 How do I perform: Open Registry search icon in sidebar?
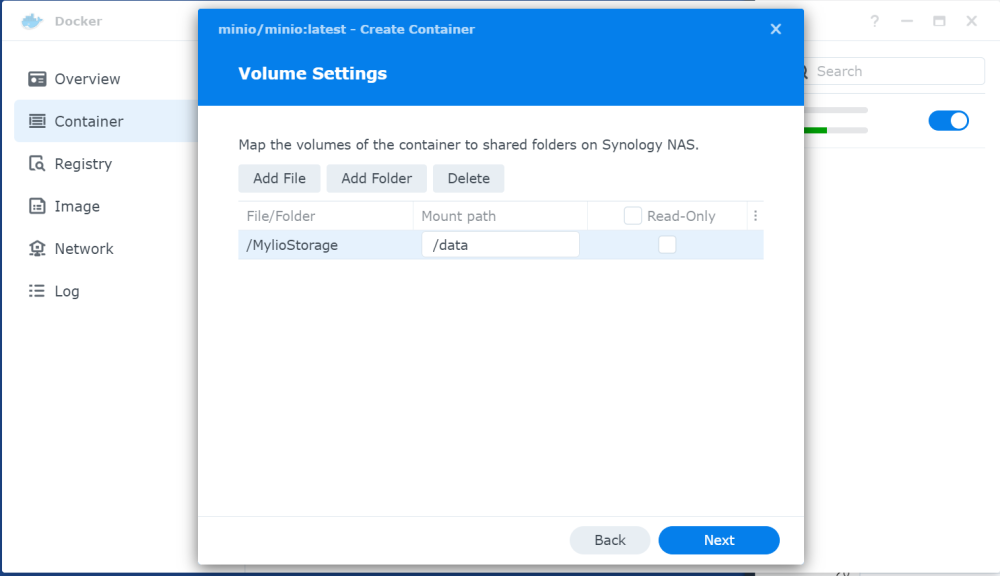coord(37,164)
